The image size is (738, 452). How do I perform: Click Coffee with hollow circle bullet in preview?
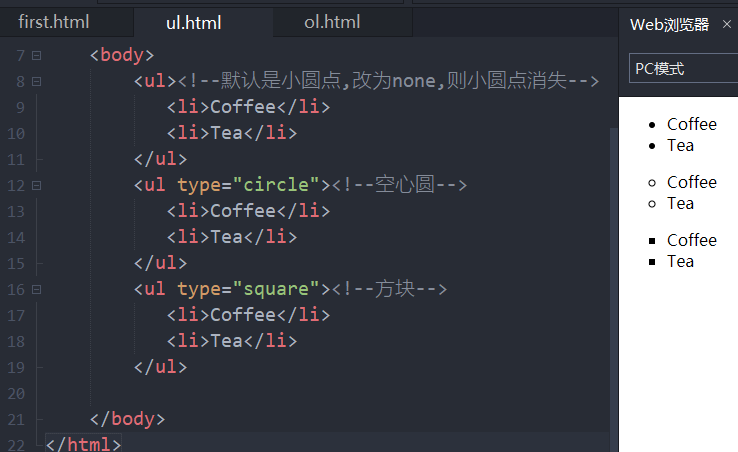click(x=691, y=182)
